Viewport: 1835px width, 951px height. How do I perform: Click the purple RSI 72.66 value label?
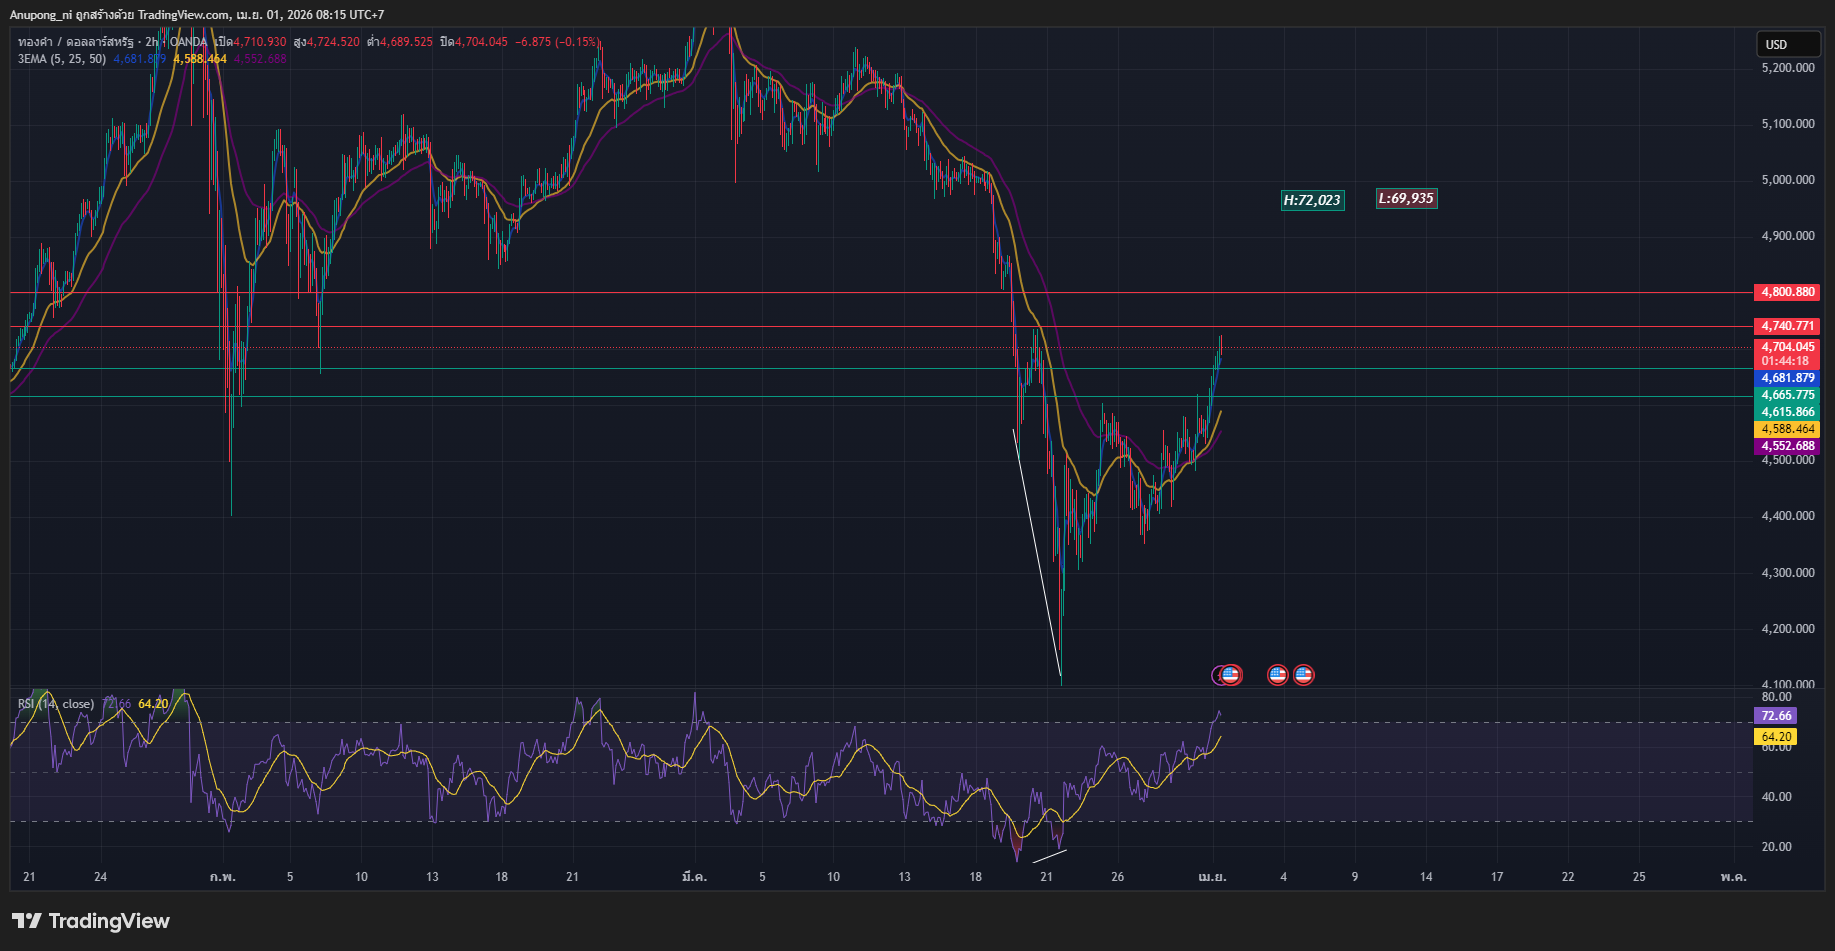pos(1776,716)
